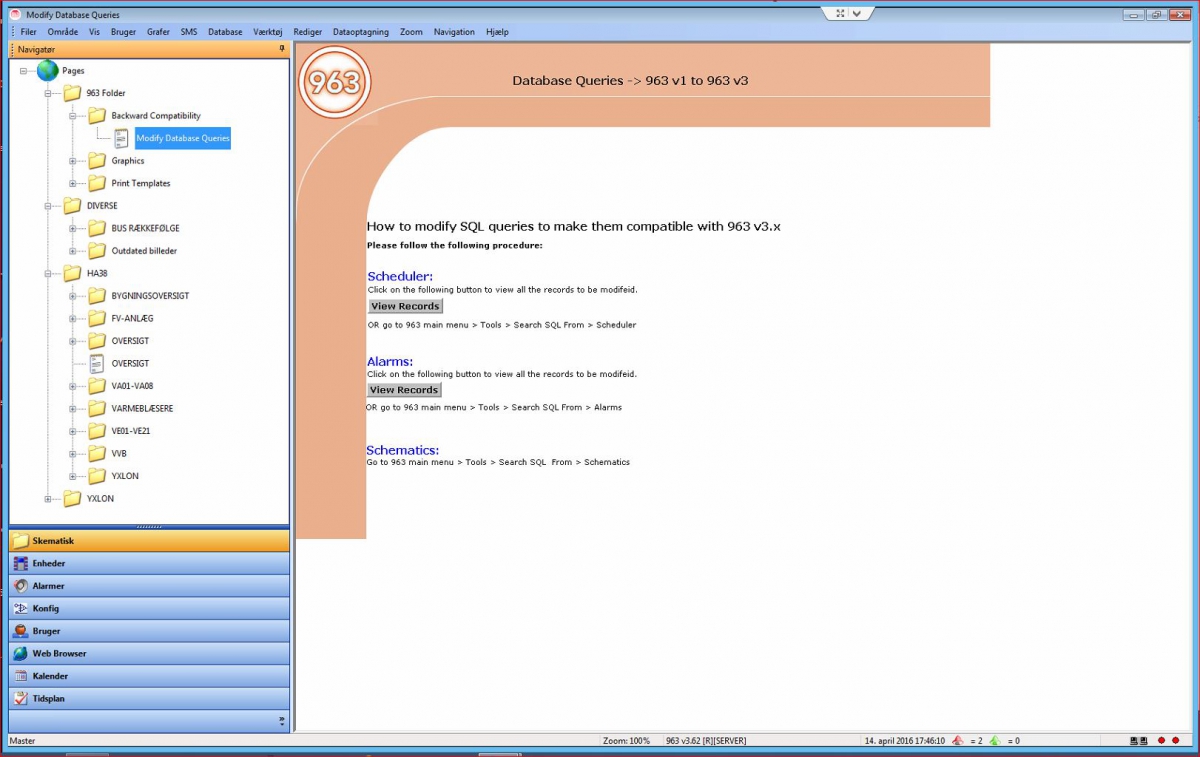Click the Skematisk folder icon in navigation bar

click(x=20, y=541)
